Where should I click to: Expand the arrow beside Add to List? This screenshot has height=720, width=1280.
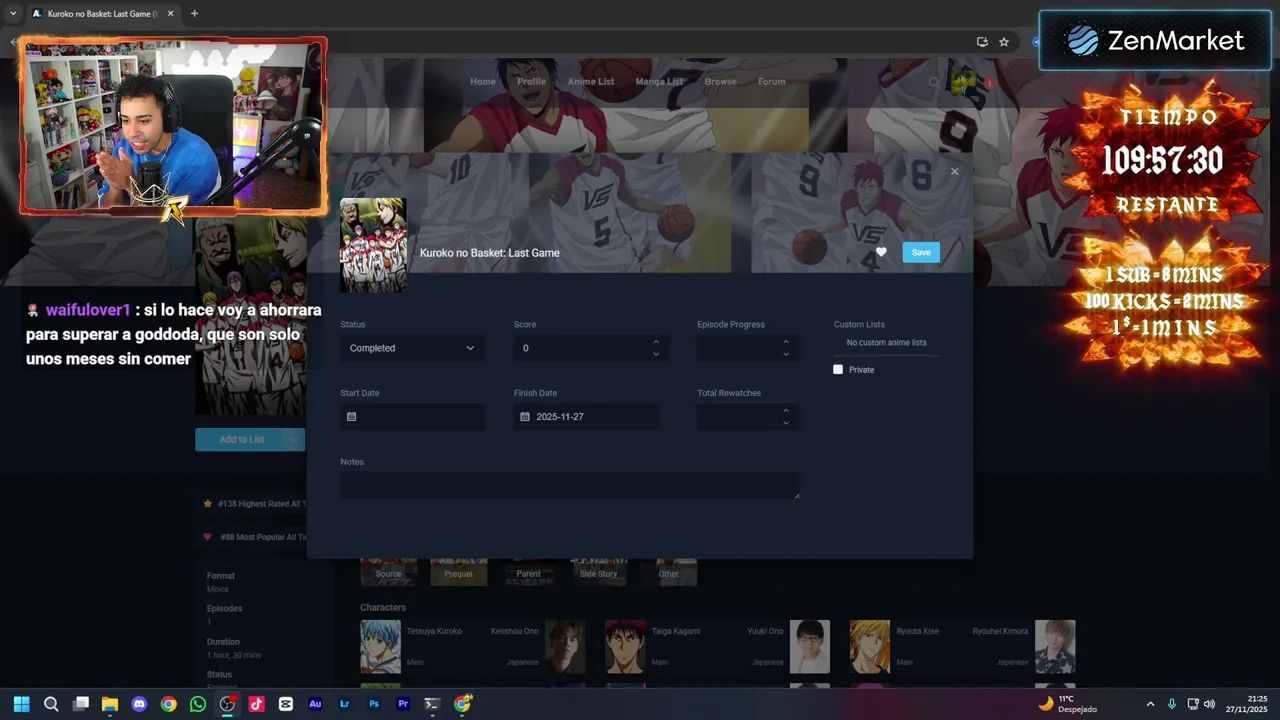[x=294, y=439]
